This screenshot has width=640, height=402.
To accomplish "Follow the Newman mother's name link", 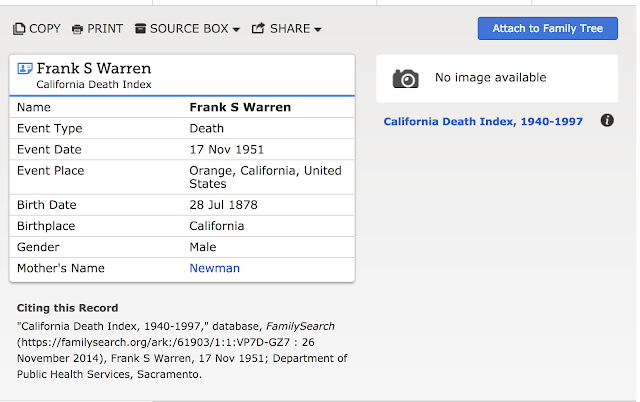I will [x=215, y=268].
